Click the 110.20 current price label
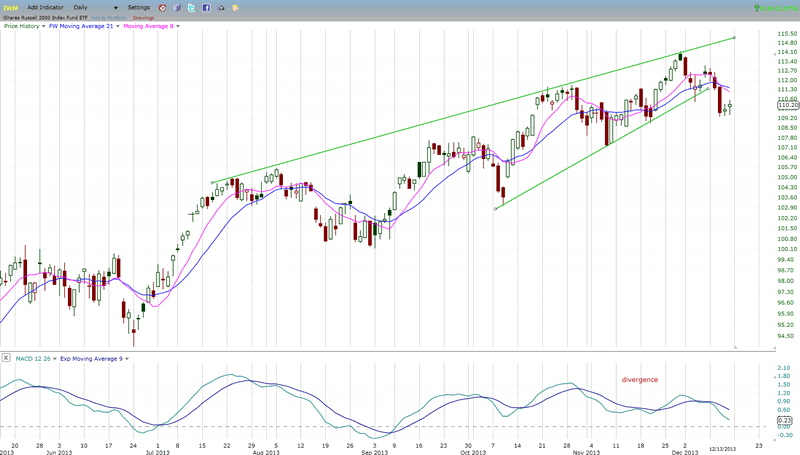Viewport: 800px width, 455px height. [788, 105]
